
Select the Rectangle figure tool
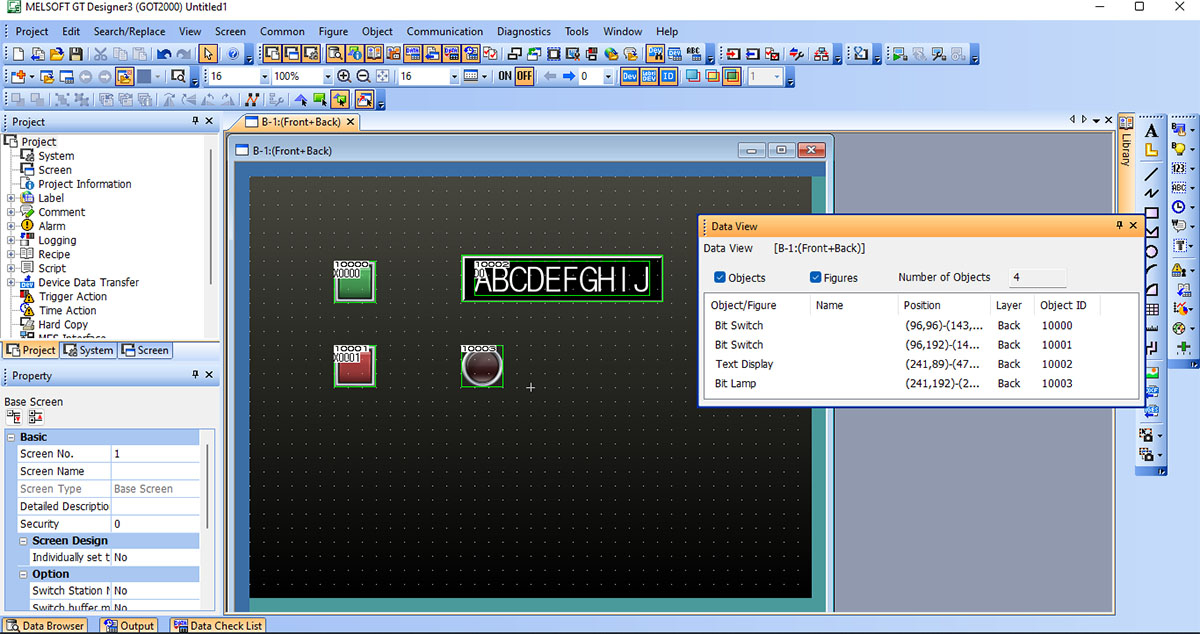tap(1151, 212)
